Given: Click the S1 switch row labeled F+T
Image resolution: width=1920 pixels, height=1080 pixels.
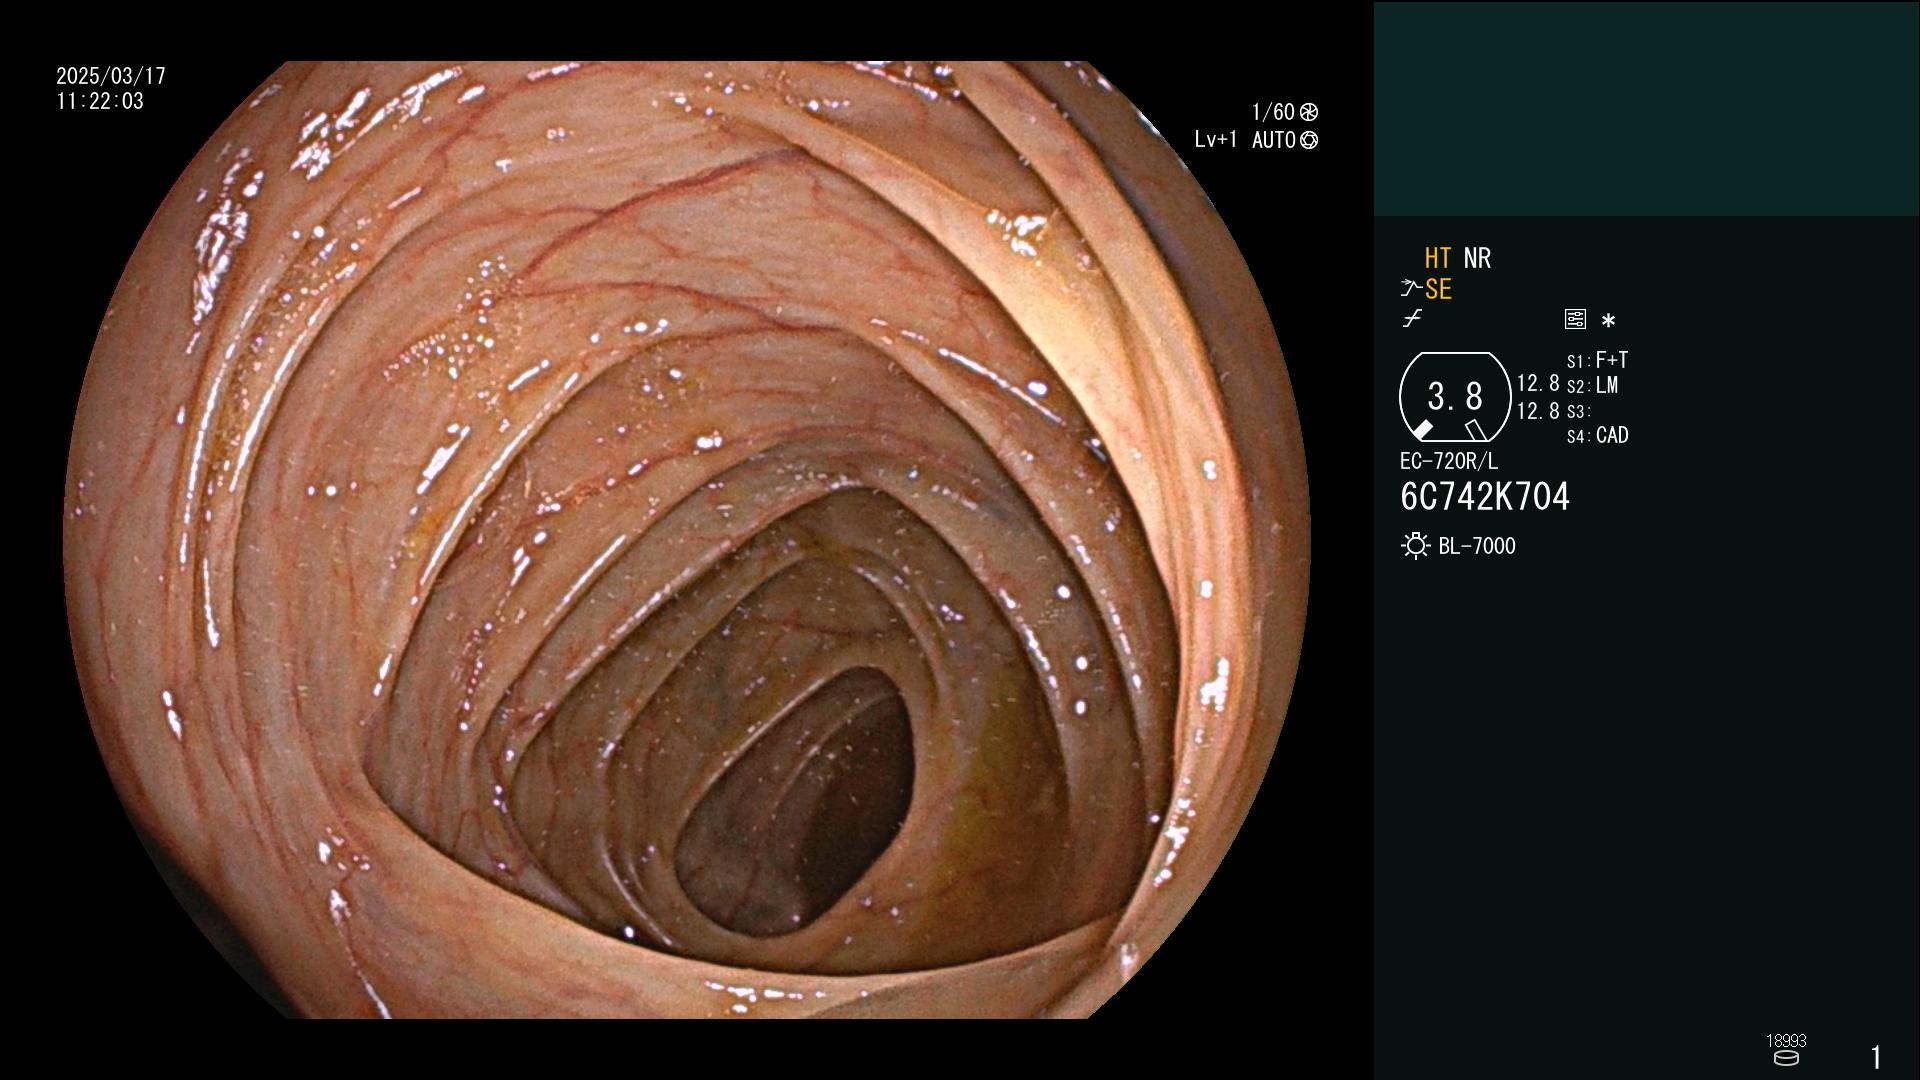Looking at the screenshot, I should point(1597,360).
